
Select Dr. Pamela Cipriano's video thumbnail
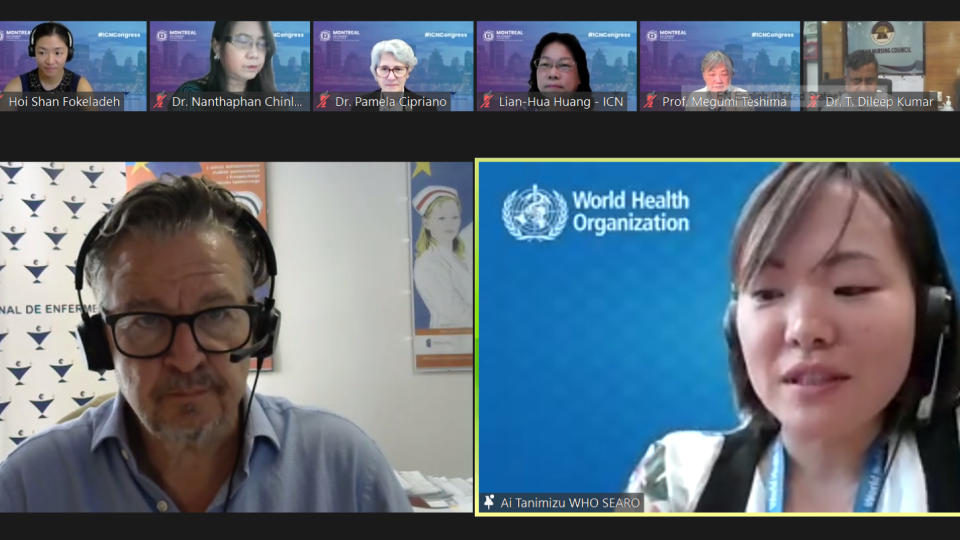tap(393, 66)
